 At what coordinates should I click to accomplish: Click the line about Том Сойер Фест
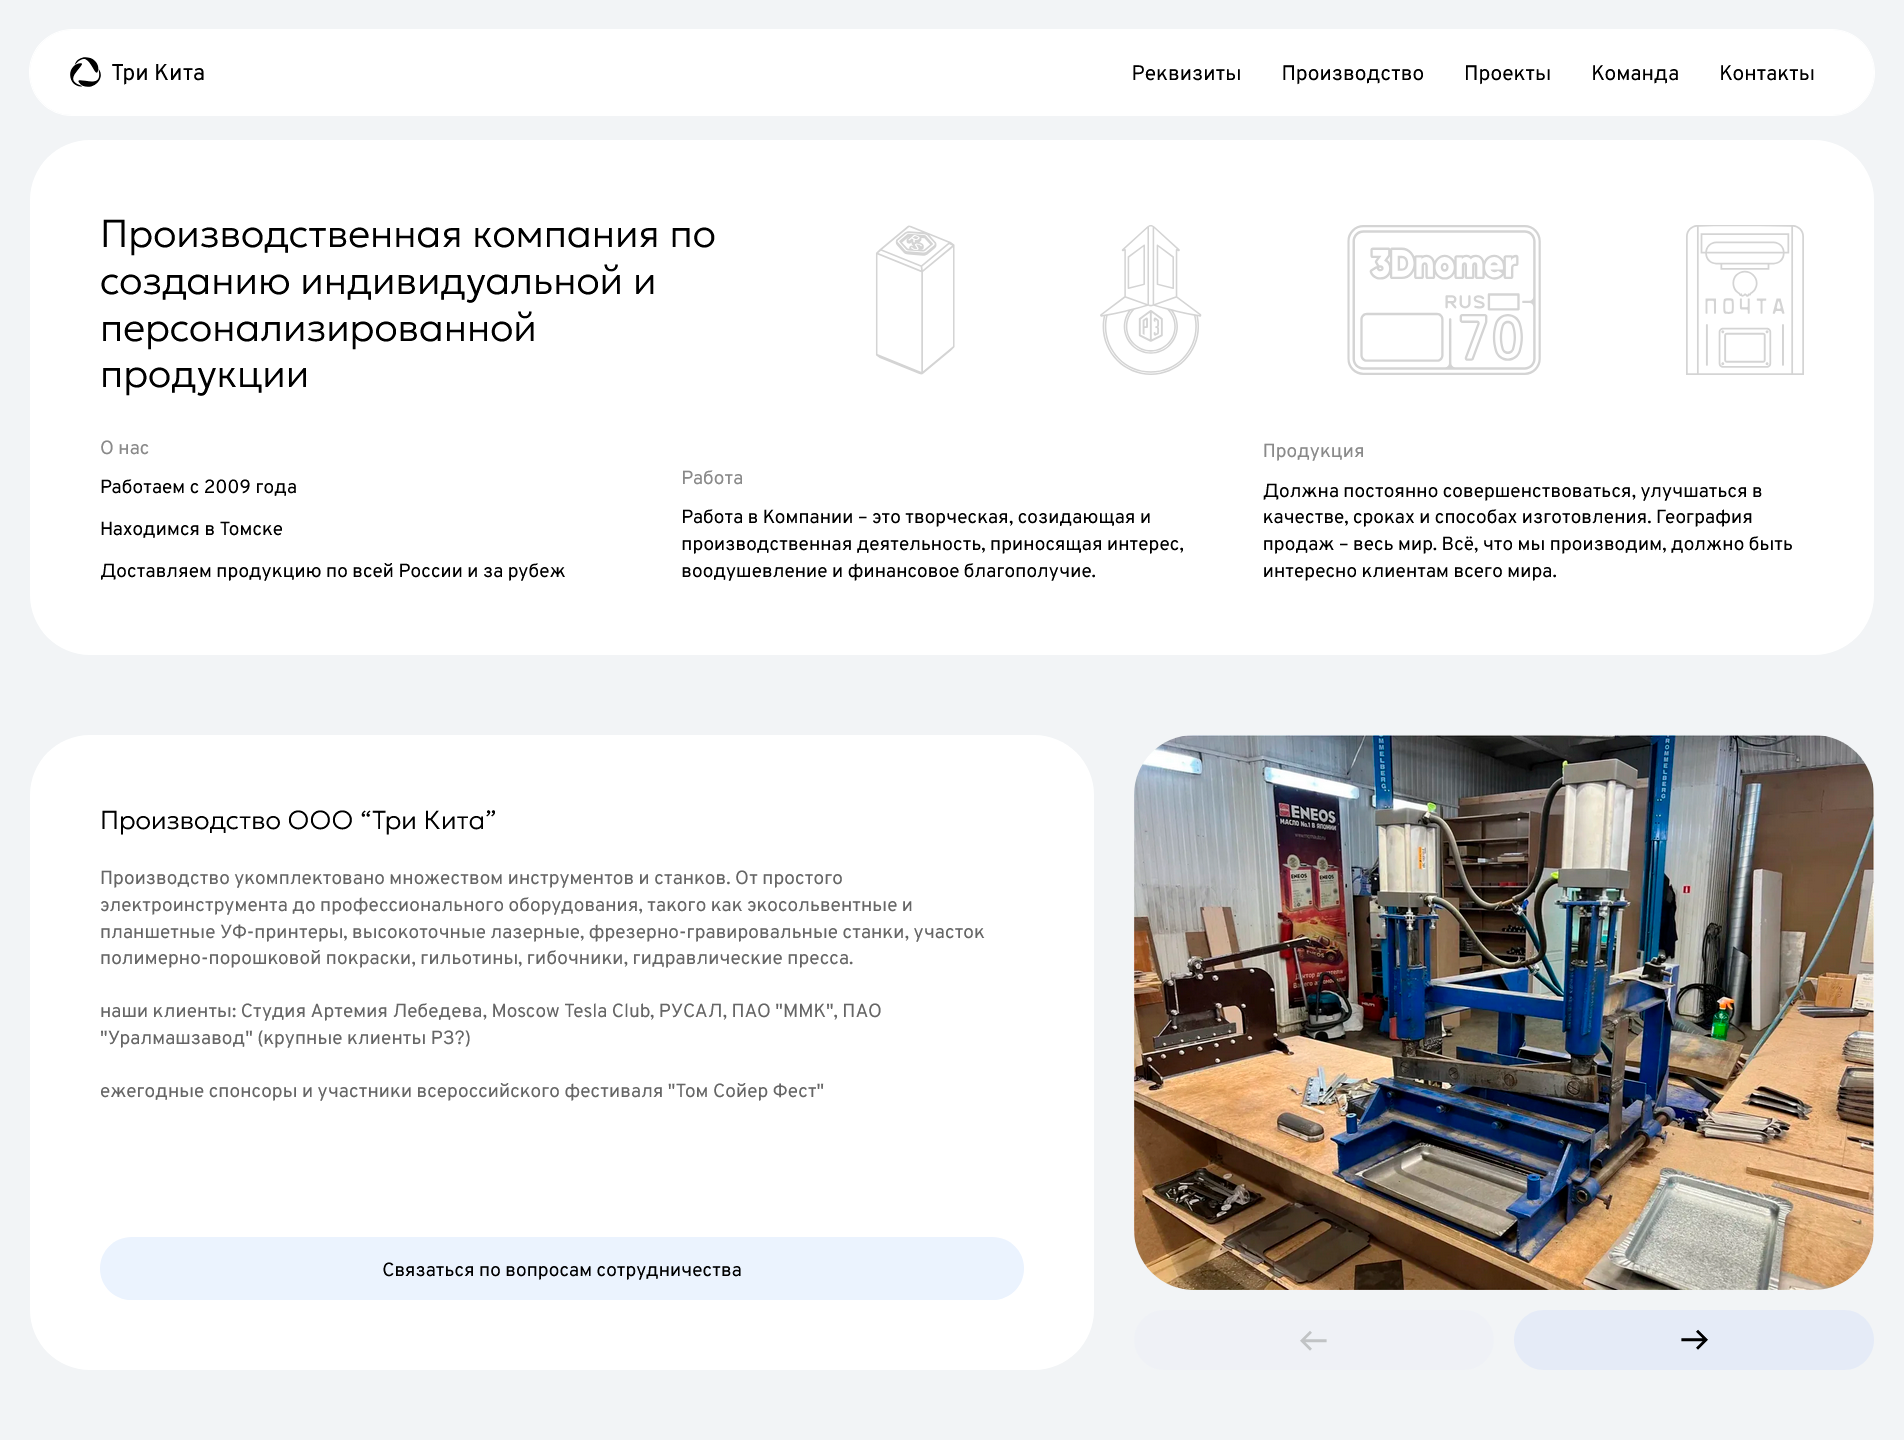pyautogui.click(x=462, y=1091)
